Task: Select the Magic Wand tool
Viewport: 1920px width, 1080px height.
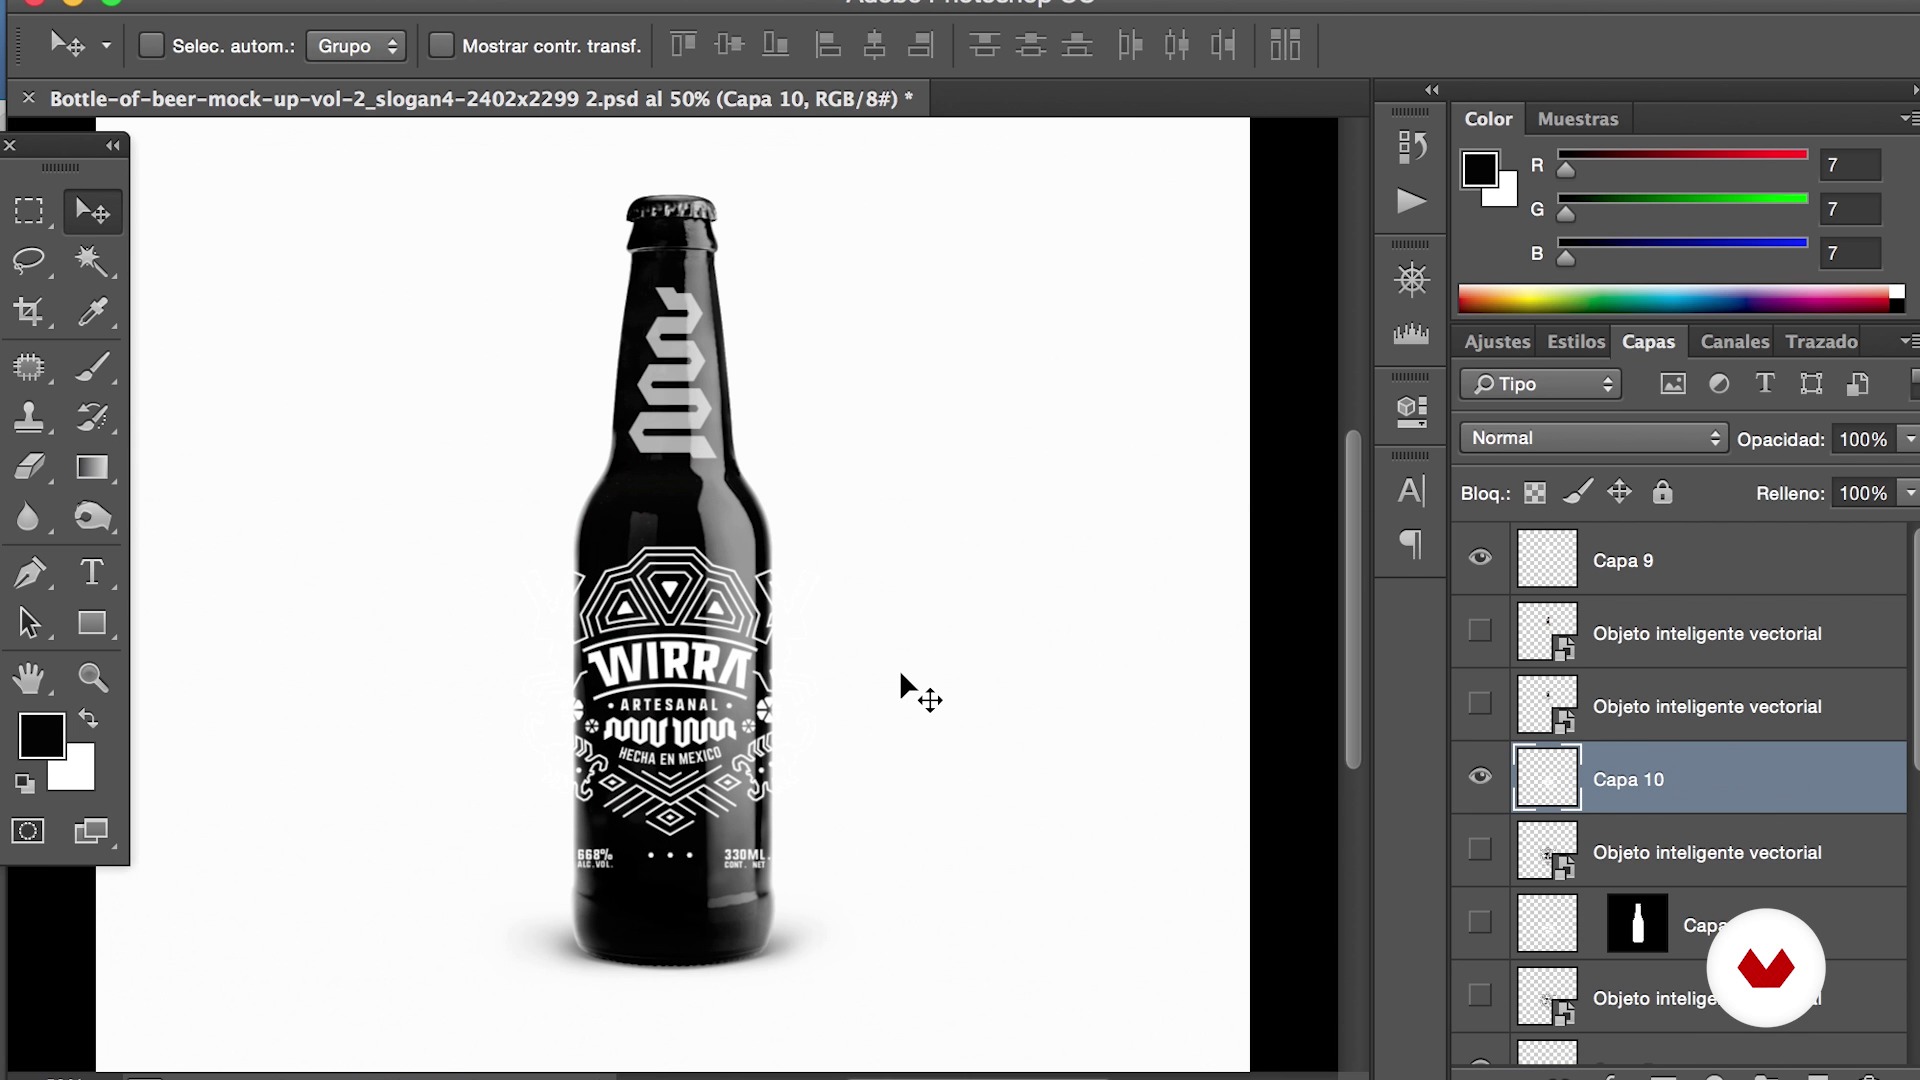Action: point(92,261)
